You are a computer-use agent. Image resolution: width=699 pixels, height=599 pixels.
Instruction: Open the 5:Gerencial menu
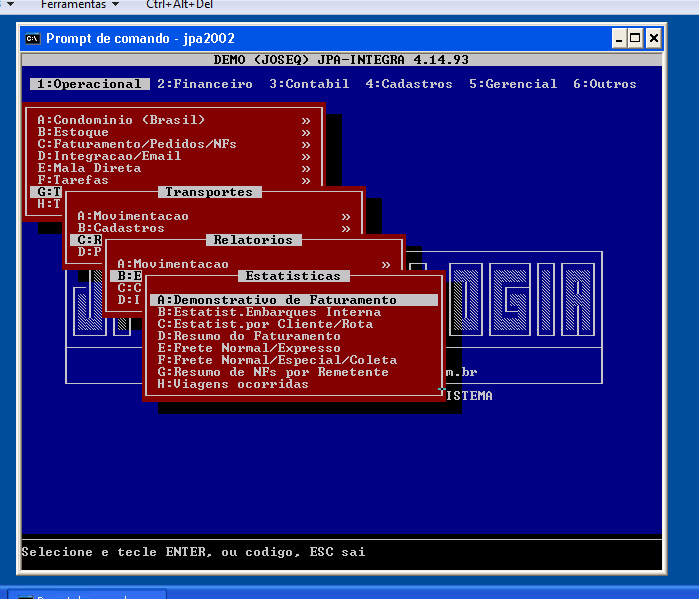click(x=513, y=84)
